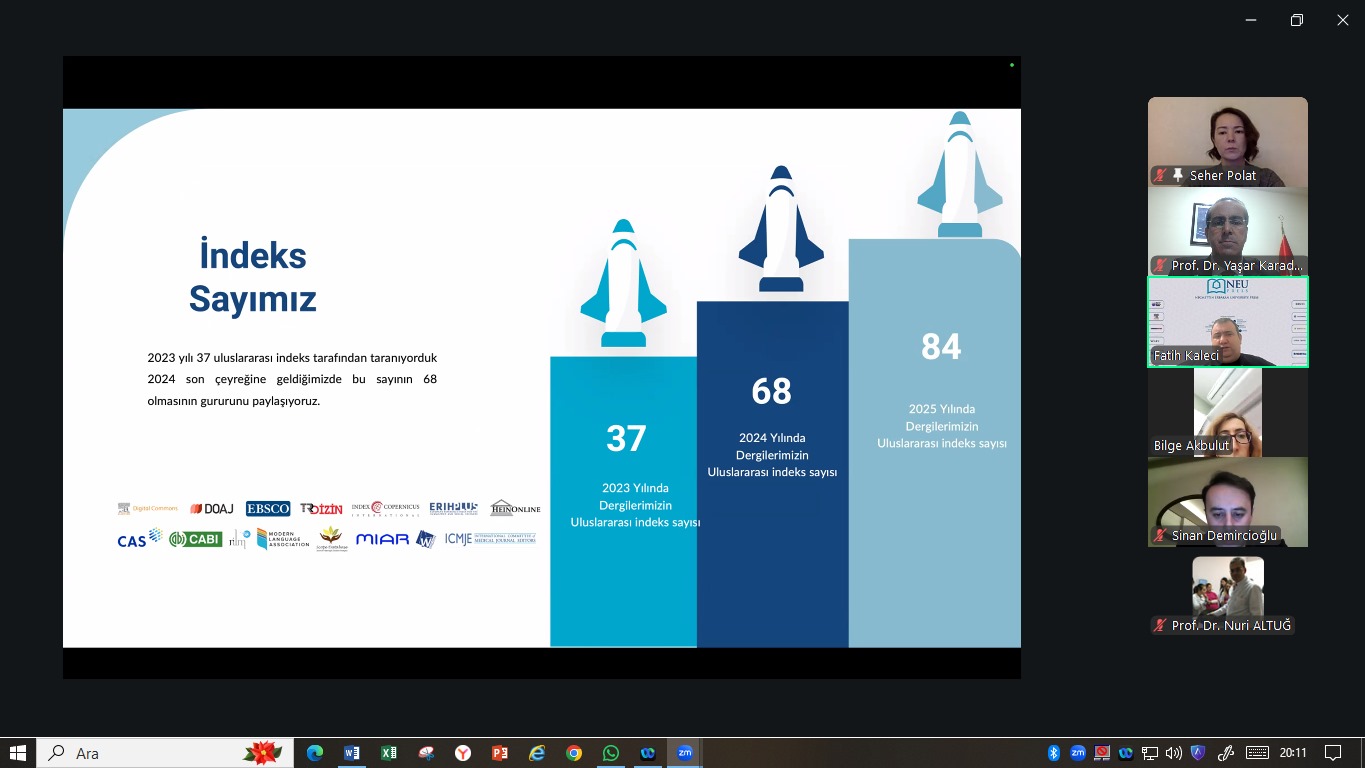Open the Windows notification center
The image size is (1365, 768).
coord(1333,753)
